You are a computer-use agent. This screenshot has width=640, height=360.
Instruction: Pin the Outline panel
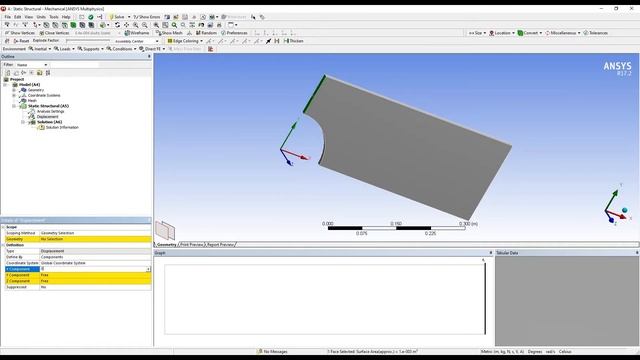[x=149, y=56]
